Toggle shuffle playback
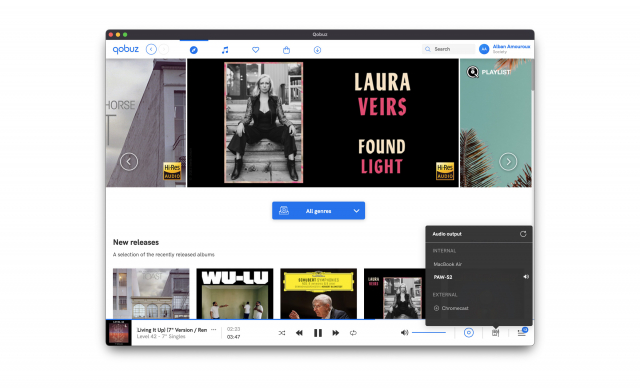 click(x=282, y=333)
